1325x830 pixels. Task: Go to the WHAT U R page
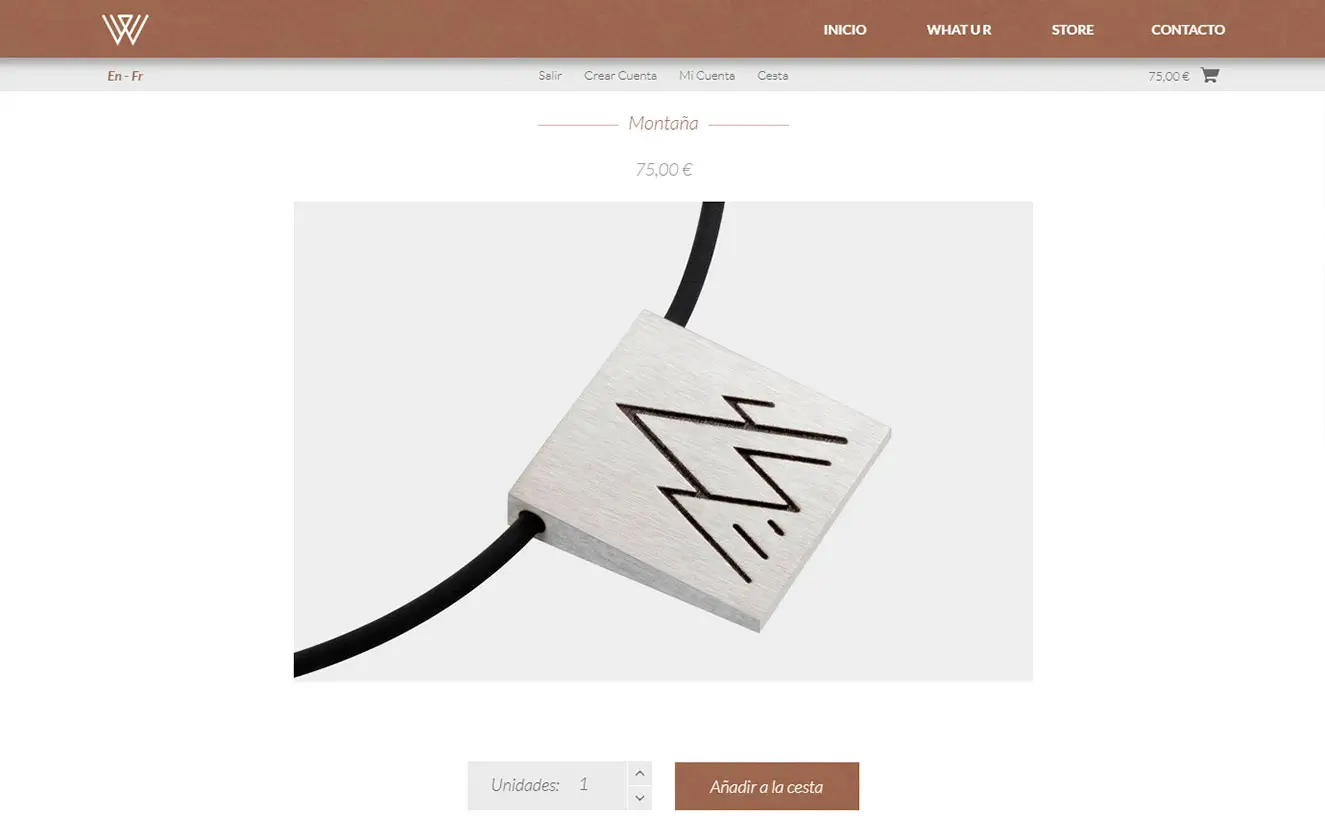[x=959, y=30]
